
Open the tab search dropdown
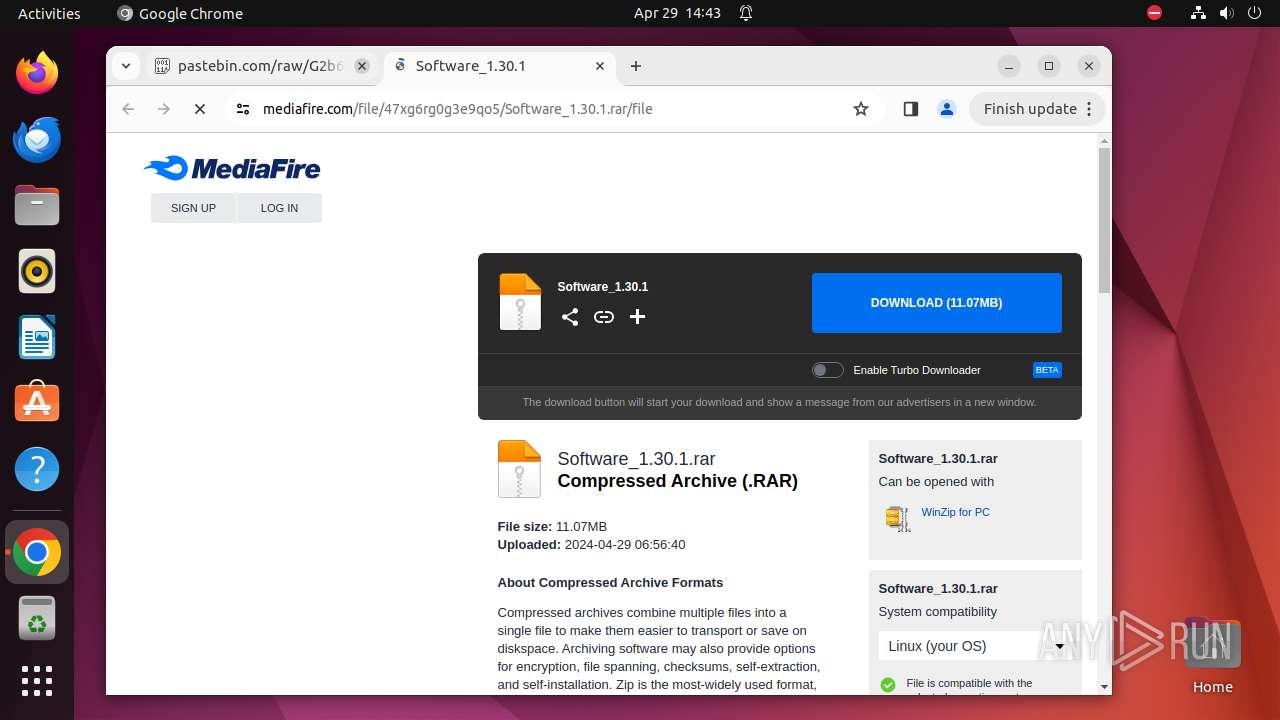(125, 66)
